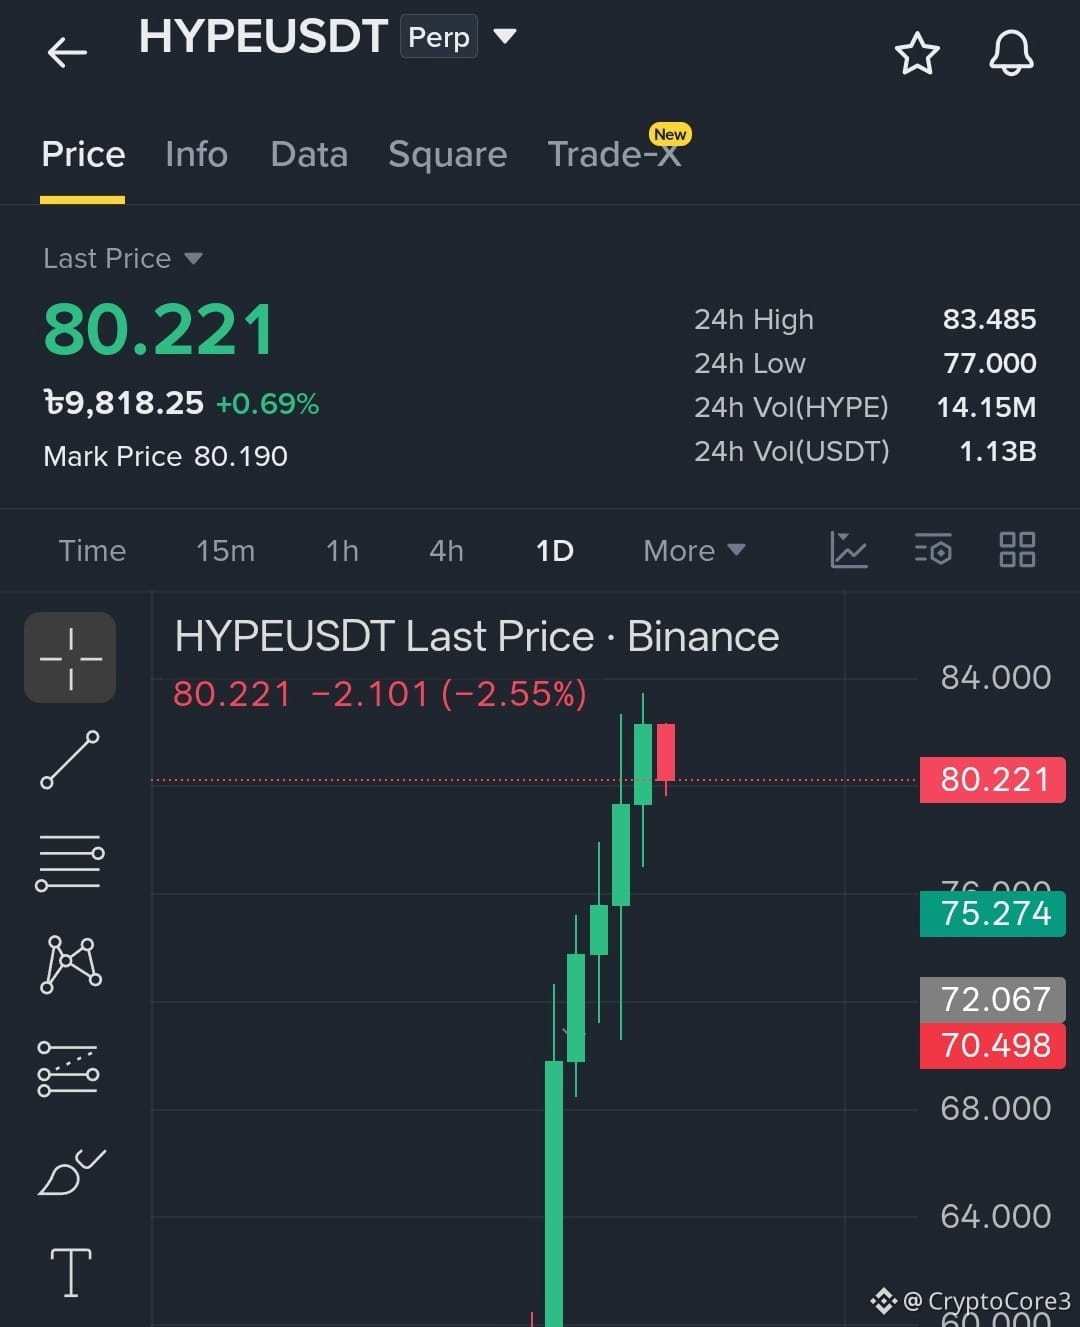Add HYPEUSDT to favorites with star icon

coord(917,53)
